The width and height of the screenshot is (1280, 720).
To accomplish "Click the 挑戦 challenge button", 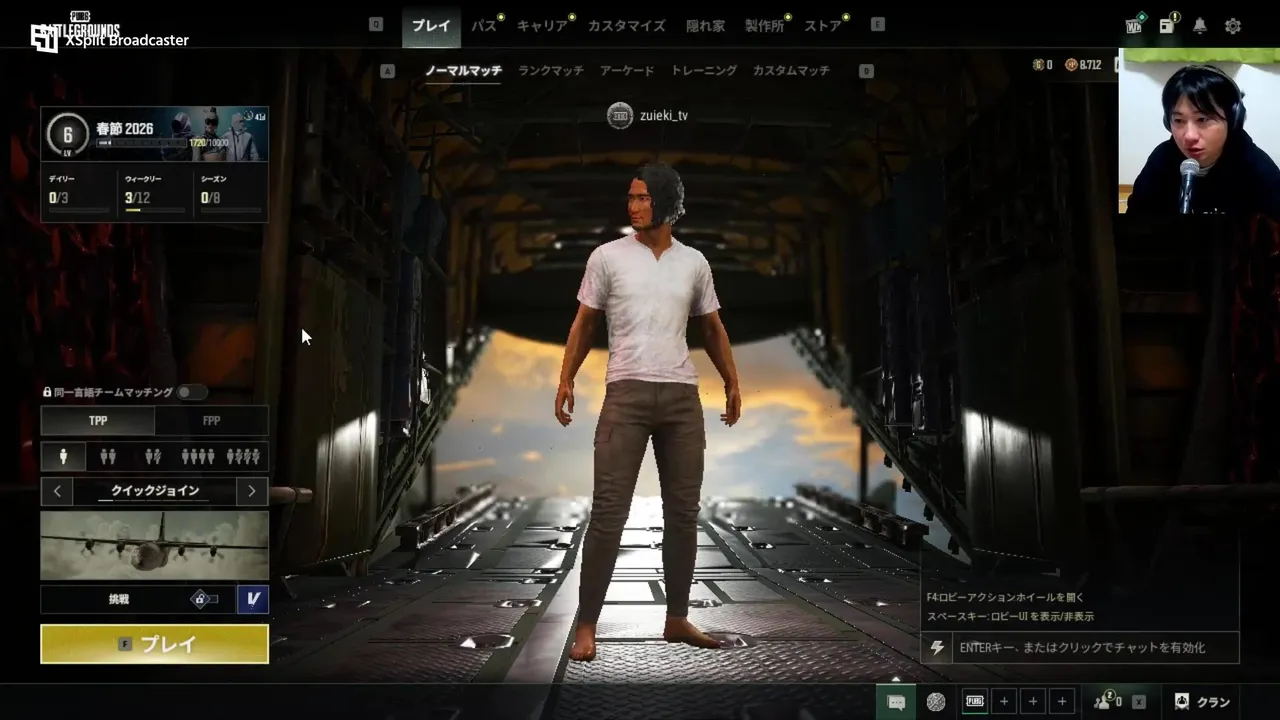I will pyautogui.click(x=118, y=599).
